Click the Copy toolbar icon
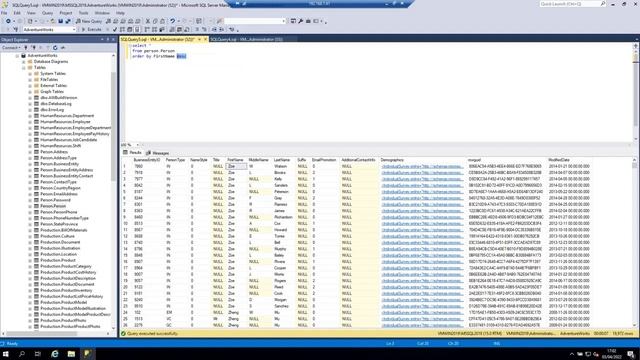This screenshot has width=640, height=360. pos(155,21)
